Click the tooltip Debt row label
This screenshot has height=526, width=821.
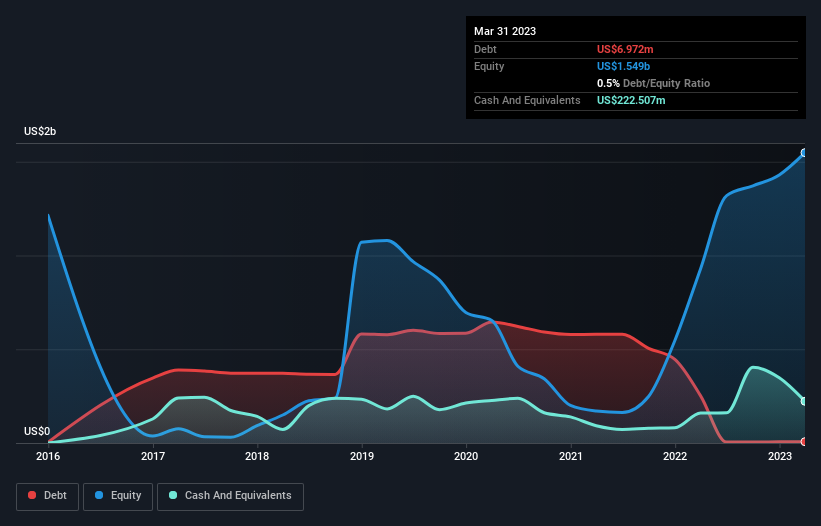tap(485, 49)
